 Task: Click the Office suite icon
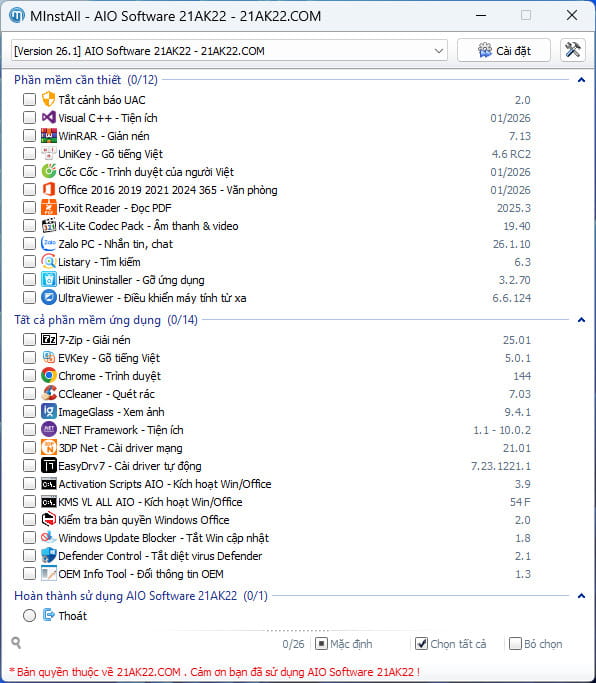point(48,189)
